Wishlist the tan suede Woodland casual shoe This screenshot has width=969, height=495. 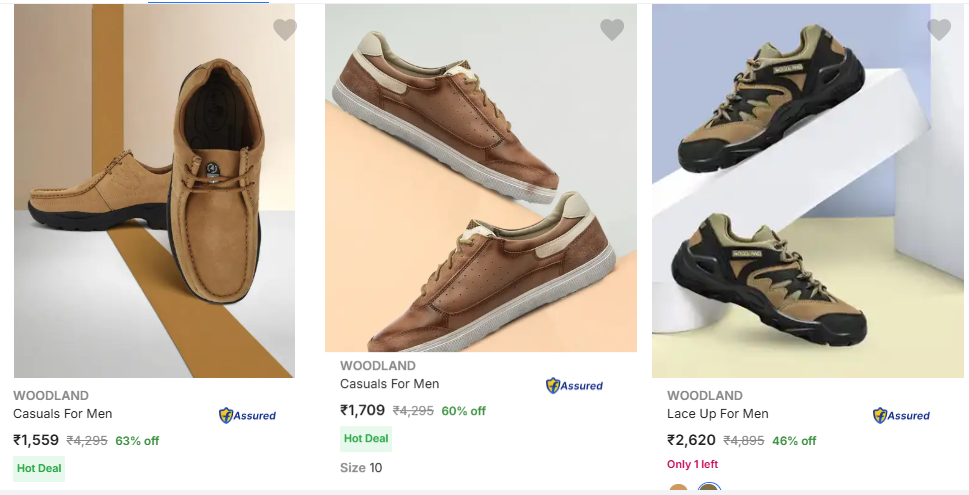pos(285,30)
